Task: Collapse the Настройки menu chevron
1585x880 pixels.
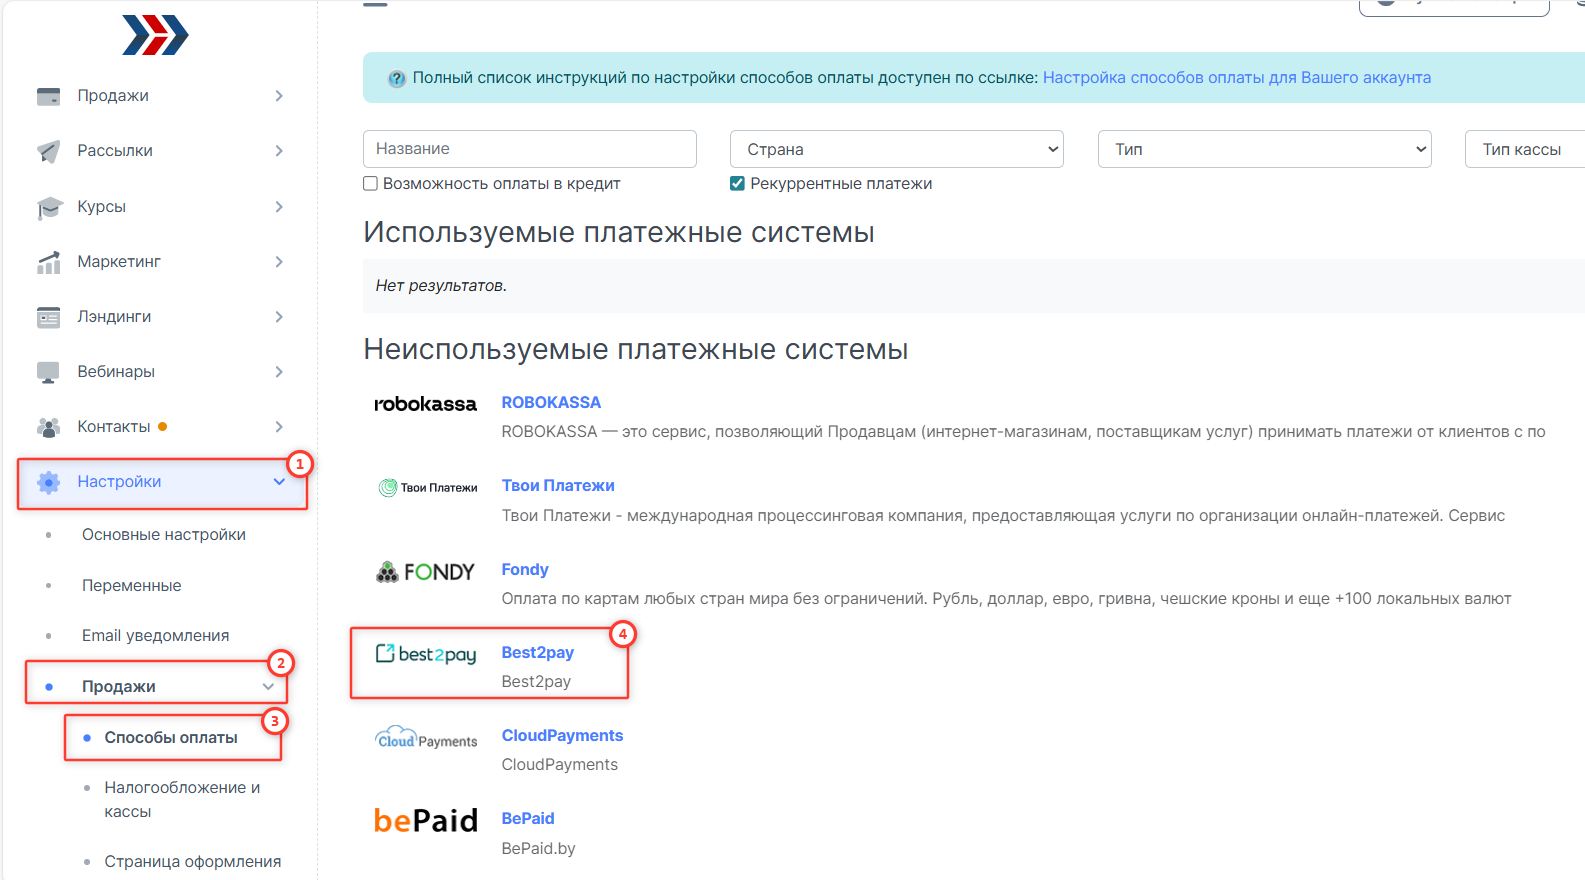Action: tap(279, 482)
